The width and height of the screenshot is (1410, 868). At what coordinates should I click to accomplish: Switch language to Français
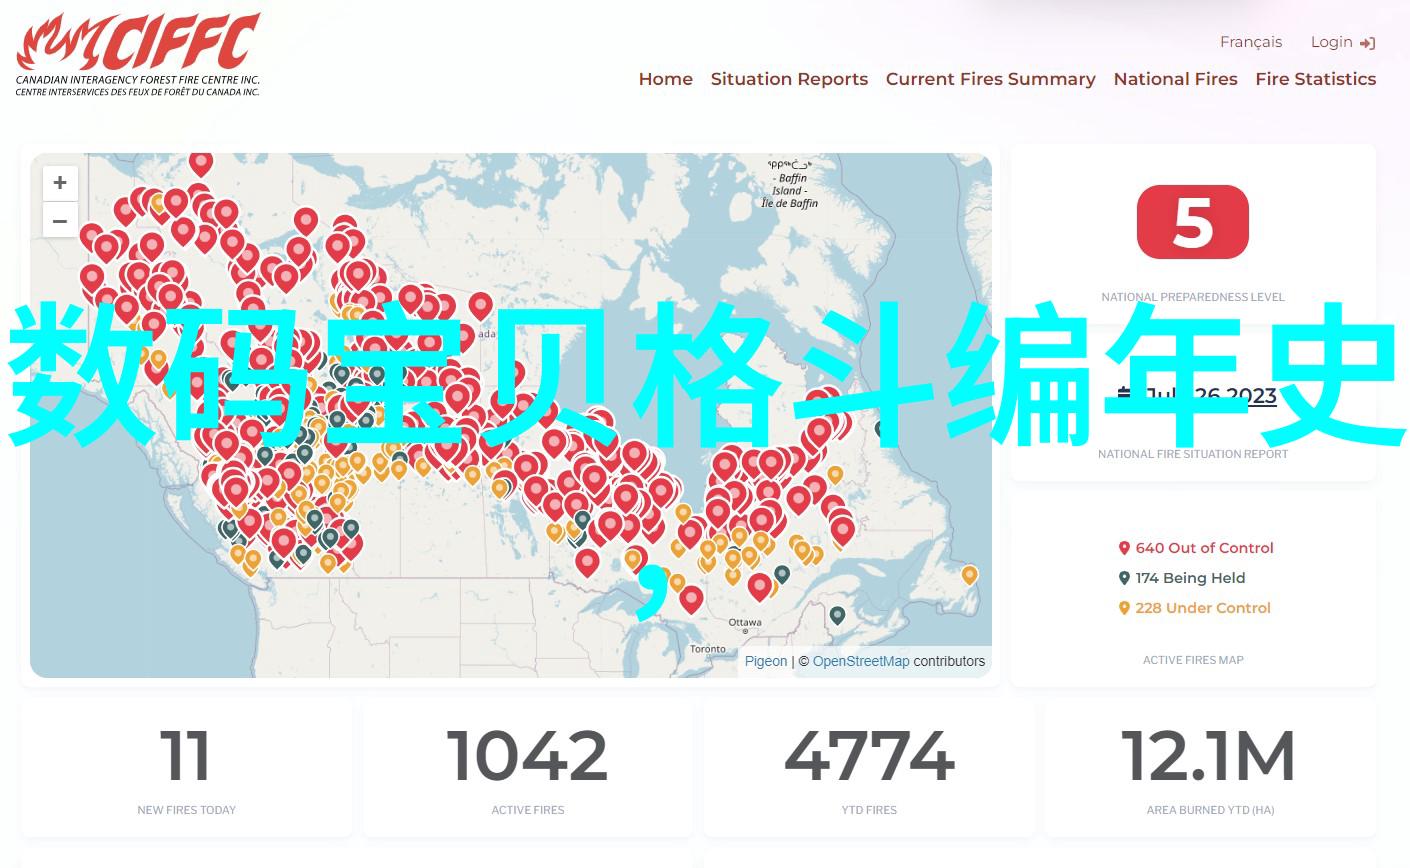(x=1250, y=42)
